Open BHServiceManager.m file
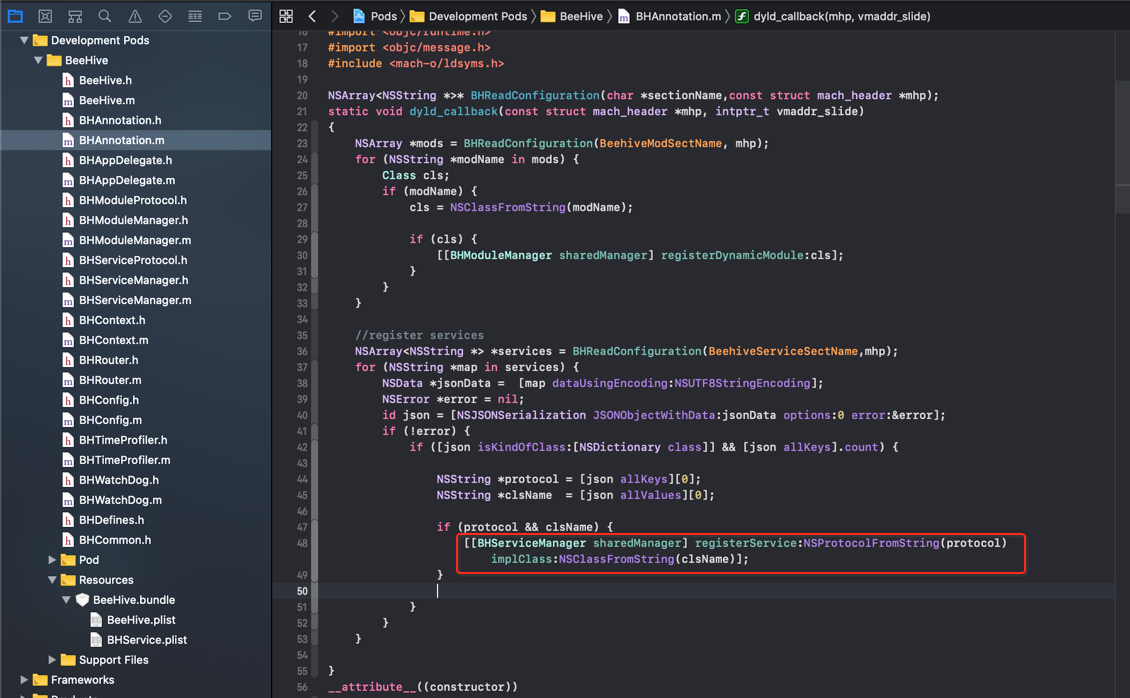Viewport: 1130px width, 698px height. (135, 300)
